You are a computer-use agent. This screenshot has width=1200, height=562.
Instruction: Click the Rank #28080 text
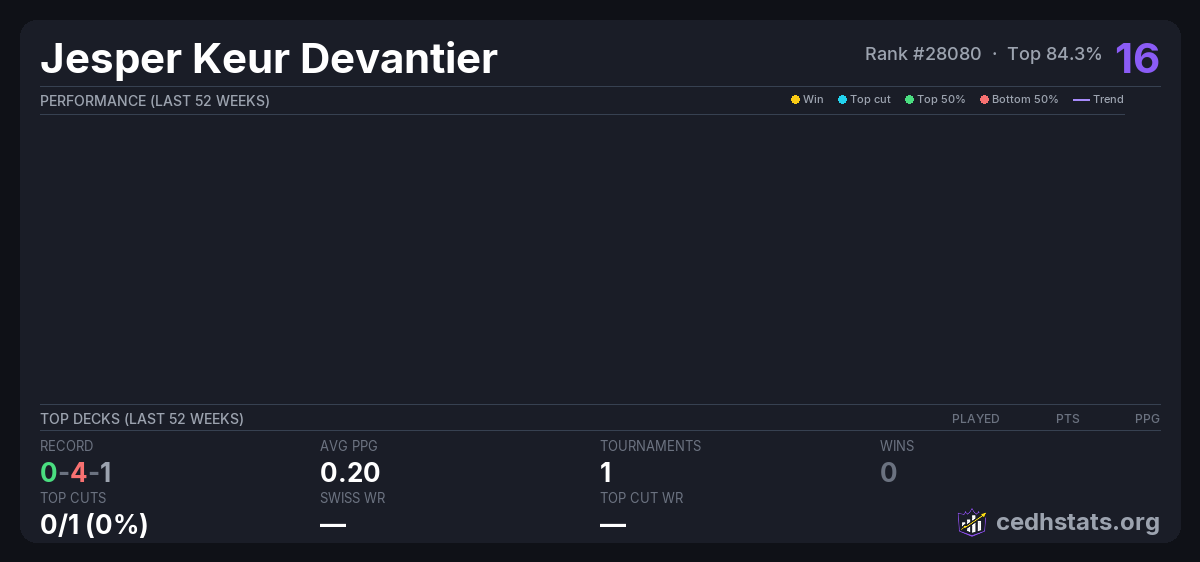coord(923,54)
